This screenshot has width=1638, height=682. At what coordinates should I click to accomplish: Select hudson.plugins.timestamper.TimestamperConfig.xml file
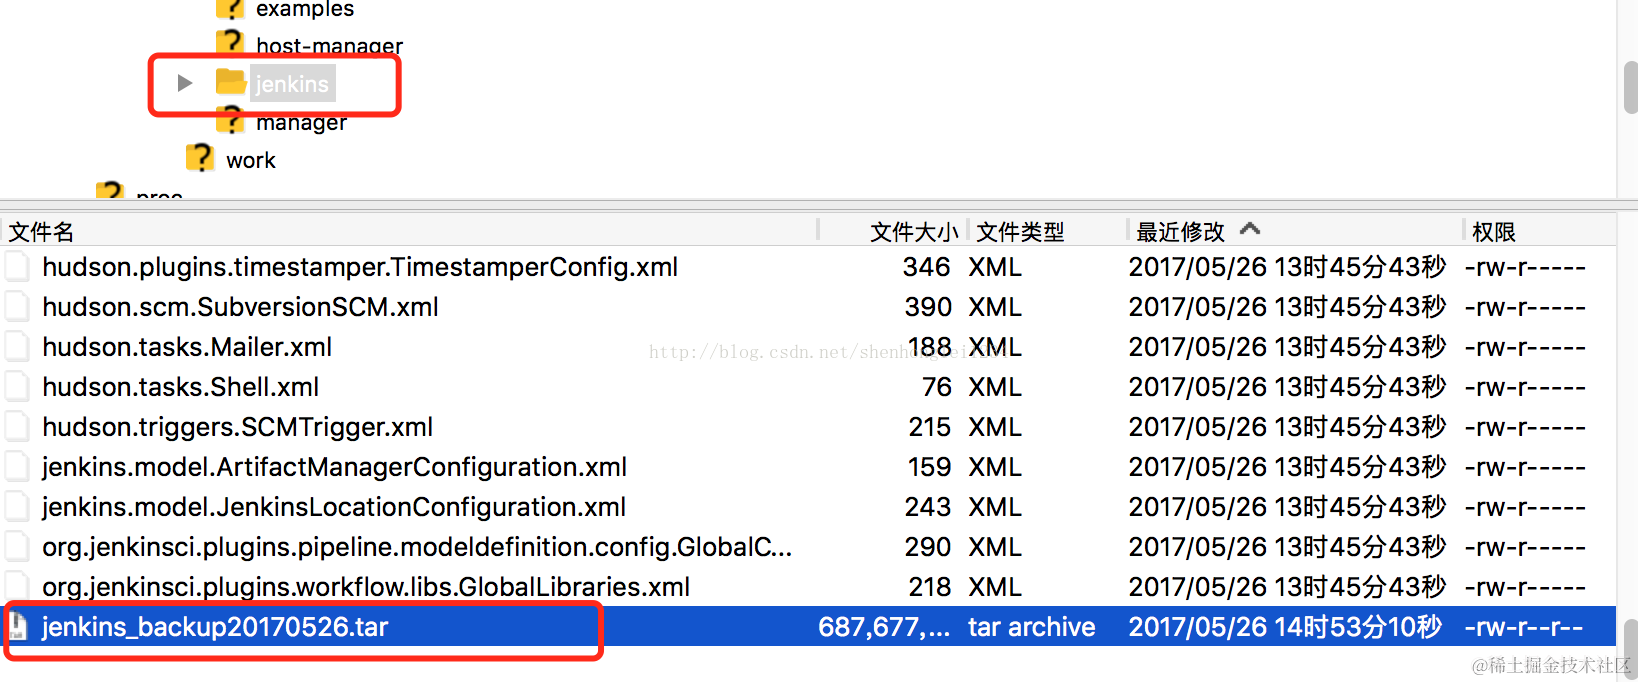pyautogui.click(x=360, y=267)
